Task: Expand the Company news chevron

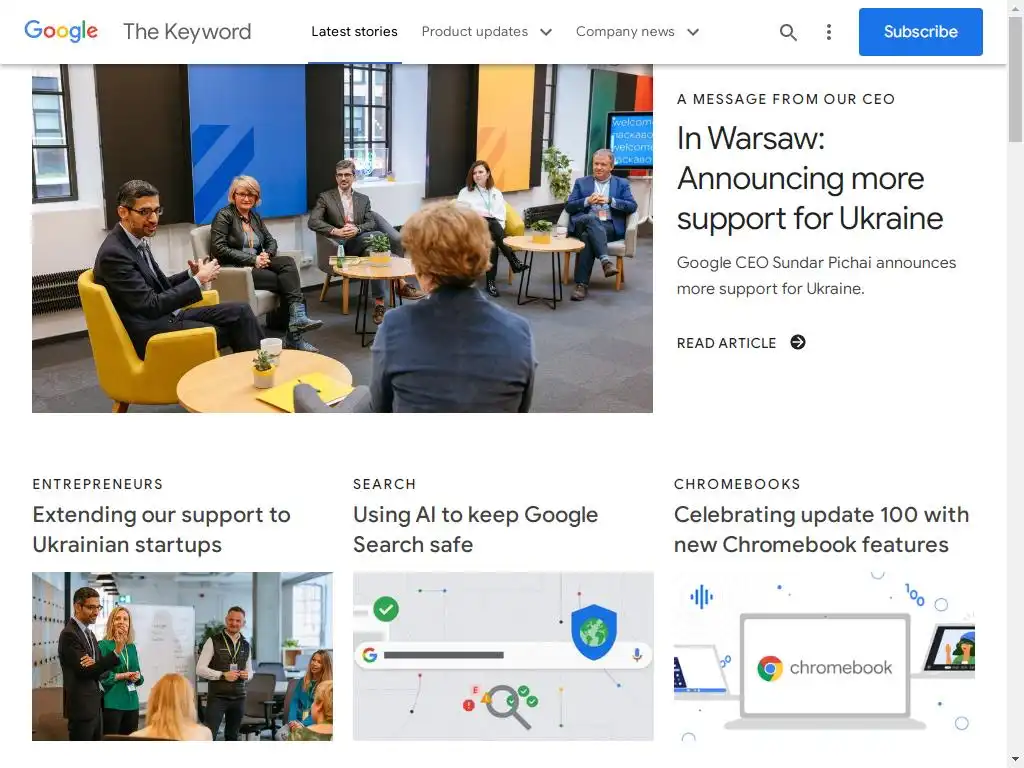Action: pyautogui.click(x=693, y=32)
